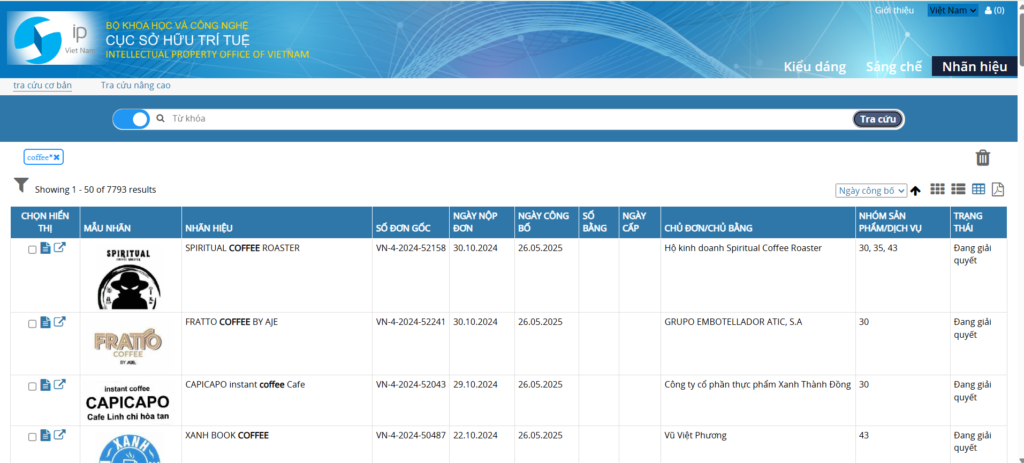Open external link icon for FRATTO COFFEE BY AJE
The height and width of the screenshot is (463, 1024).
59,323
